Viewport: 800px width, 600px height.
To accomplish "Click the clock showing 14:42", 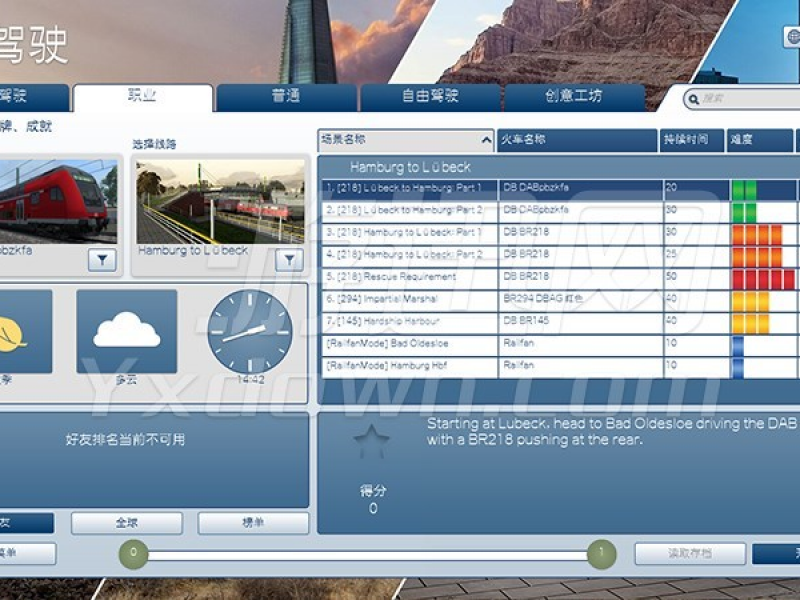I will [x=250, y=332].
